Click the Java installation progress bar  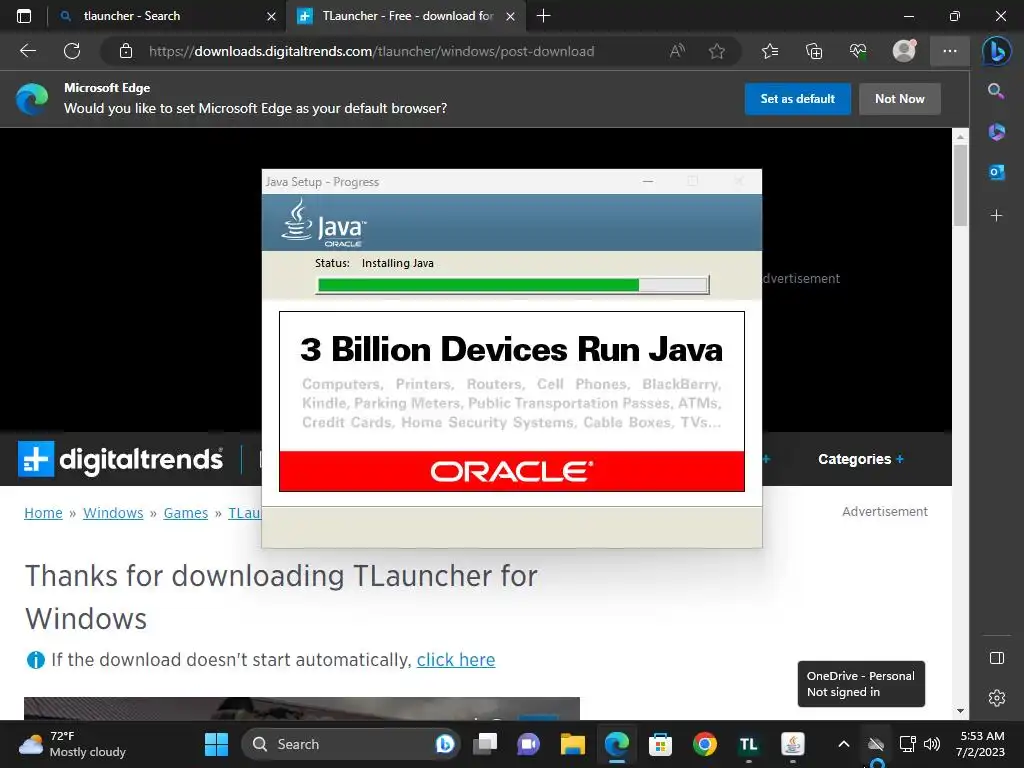[x=513, y=285]
